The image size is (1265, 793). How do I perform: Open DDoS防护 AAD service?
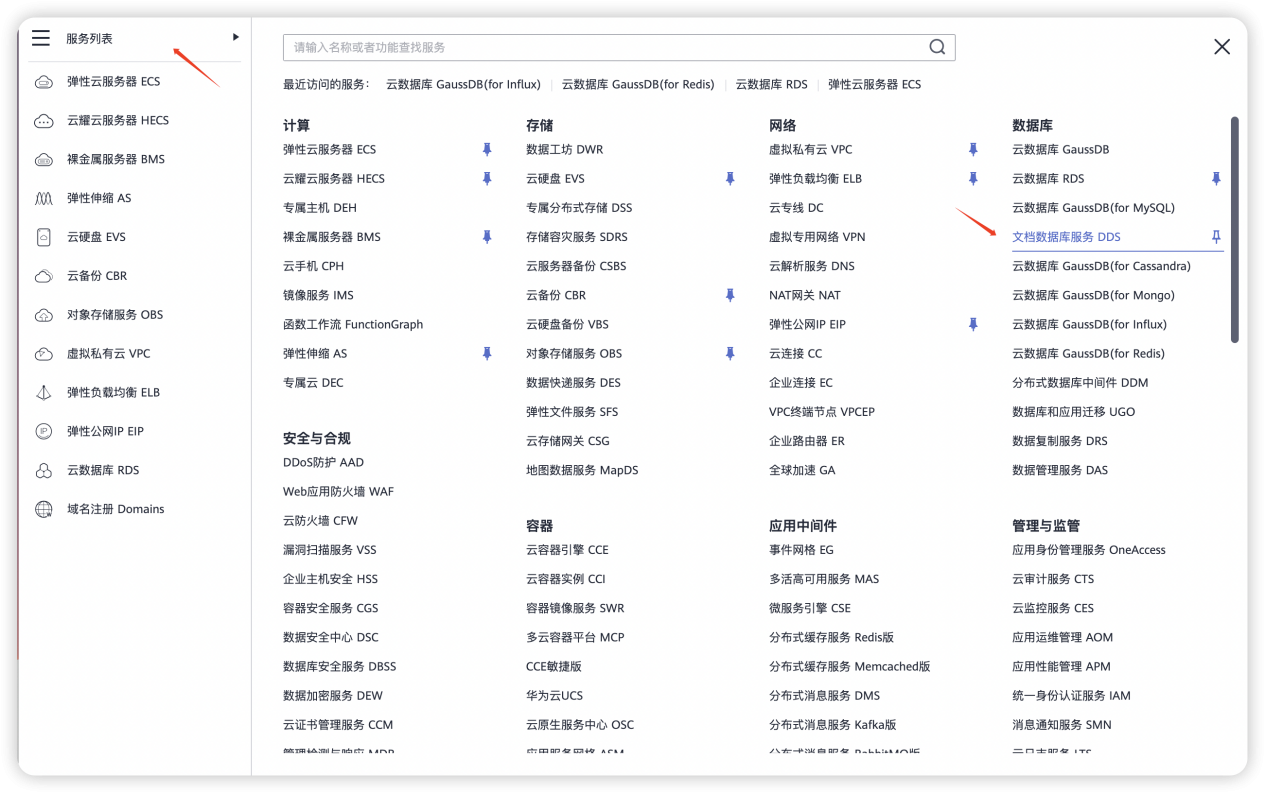[323, 463]
